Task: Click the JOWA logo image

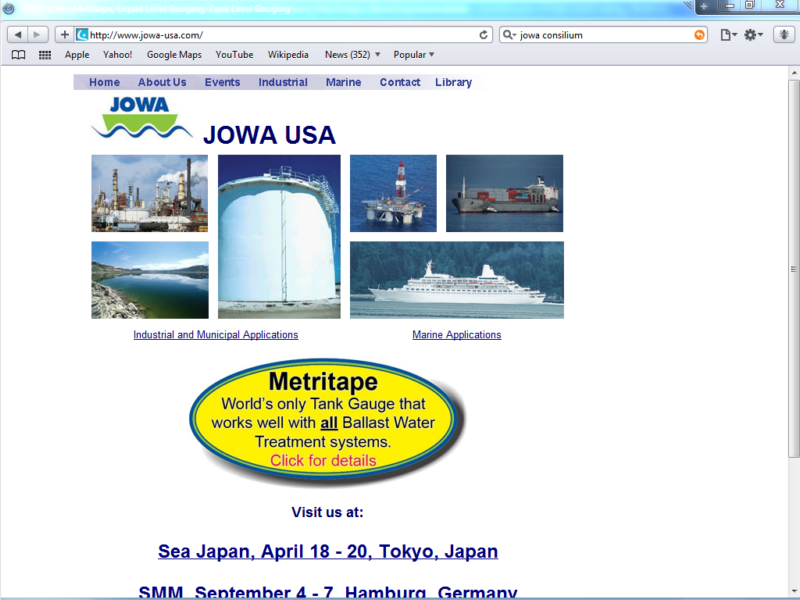Action: point(142,118)
